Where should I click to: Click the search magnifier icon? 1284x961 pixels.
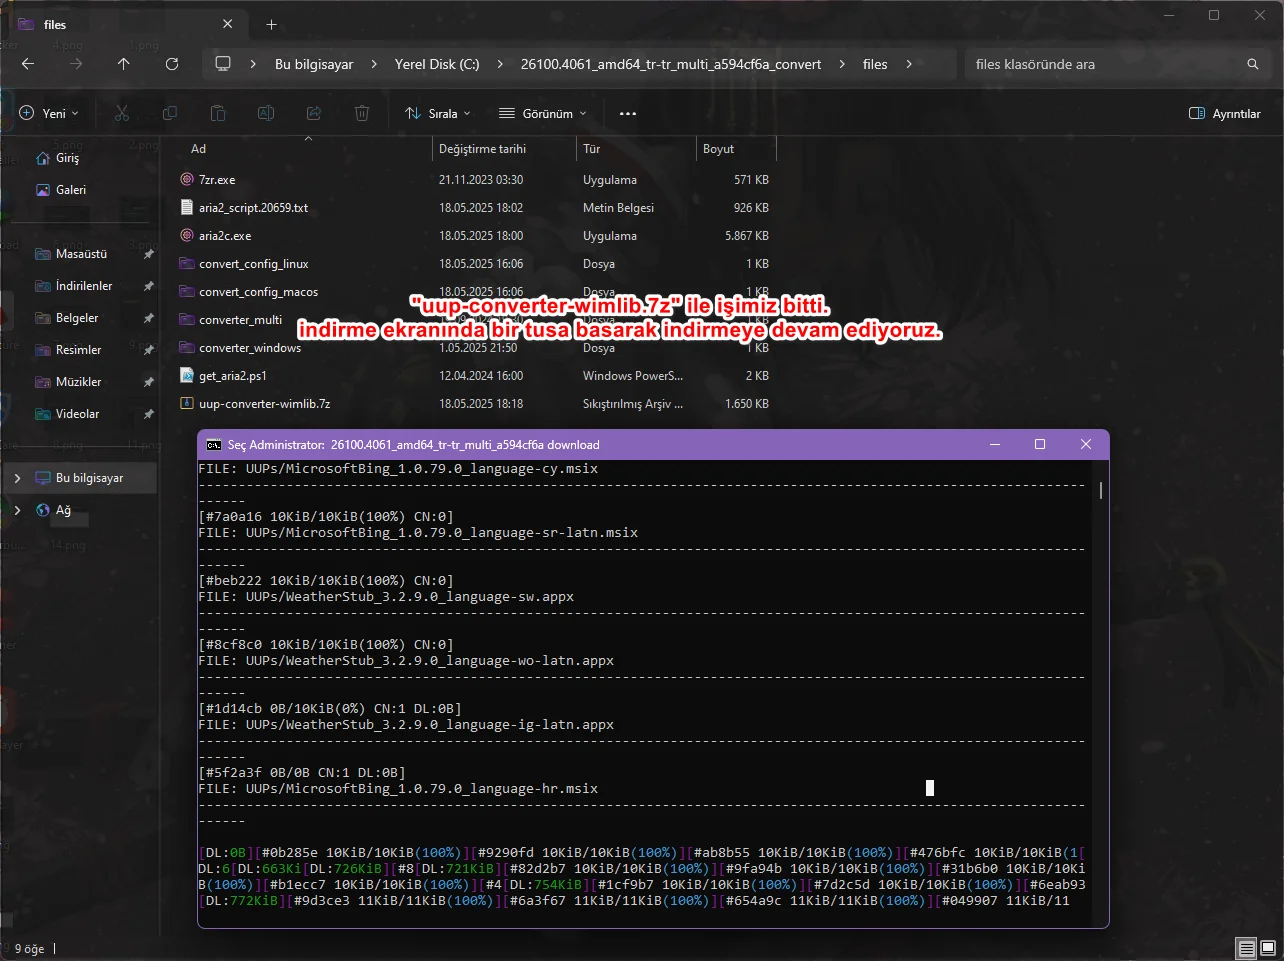[x=1252, y=64]
